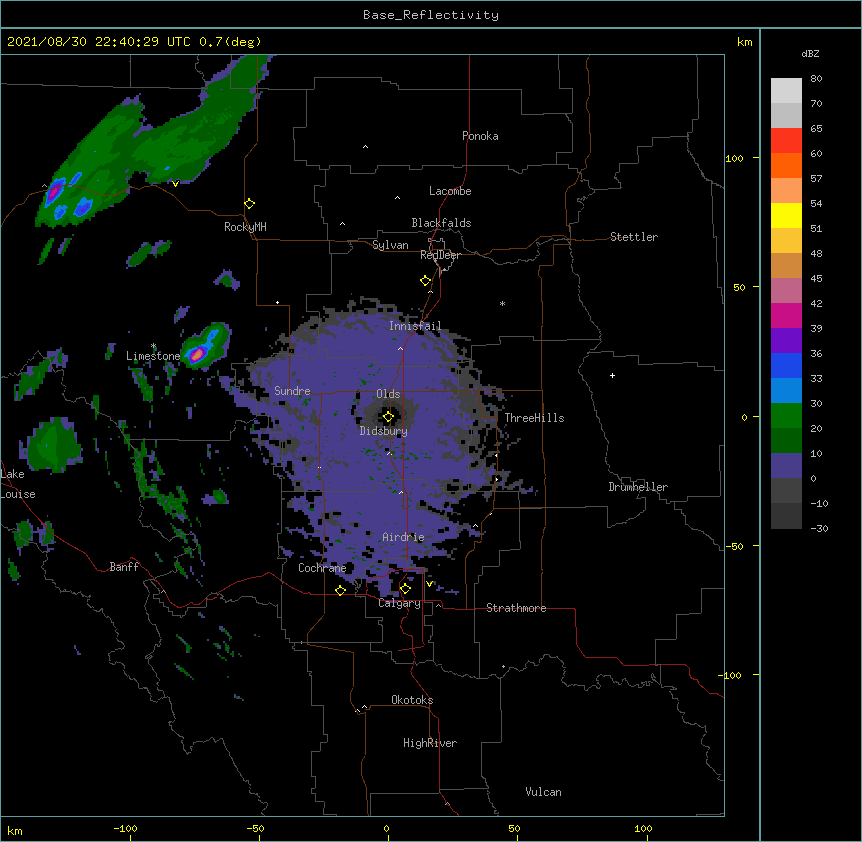Click the Base_Reflectivity title text
Image resolution: width=862 pixels, height=842 pixels.
click(431, 15)
